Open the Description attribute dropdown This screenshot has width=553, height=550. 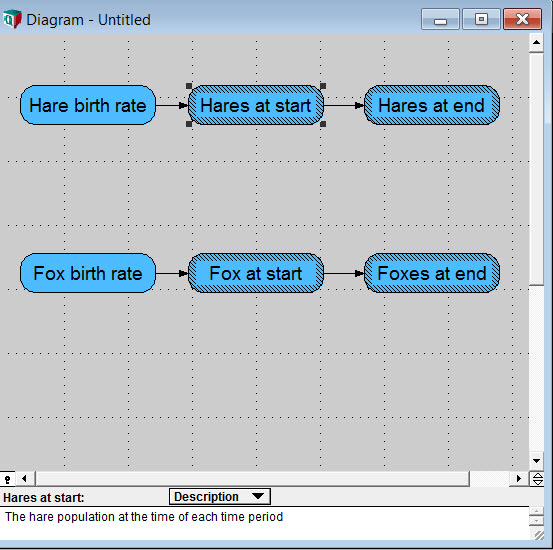point(220,497)
